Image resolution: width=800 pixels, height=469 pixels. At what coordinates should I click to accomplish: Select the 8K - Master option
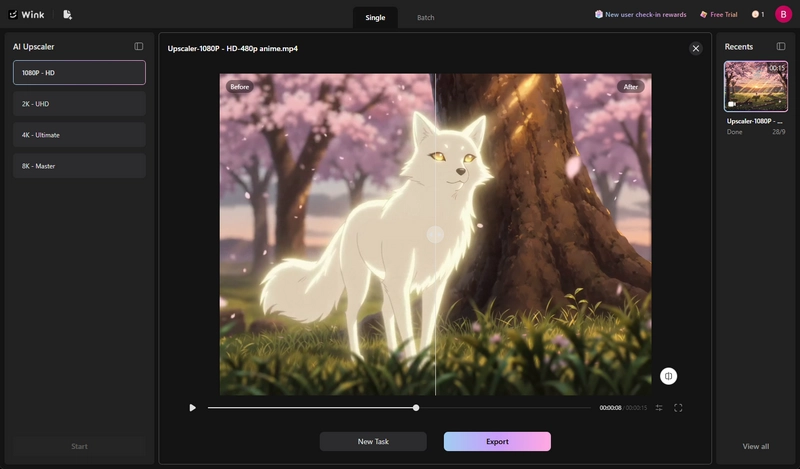point(79,166)
